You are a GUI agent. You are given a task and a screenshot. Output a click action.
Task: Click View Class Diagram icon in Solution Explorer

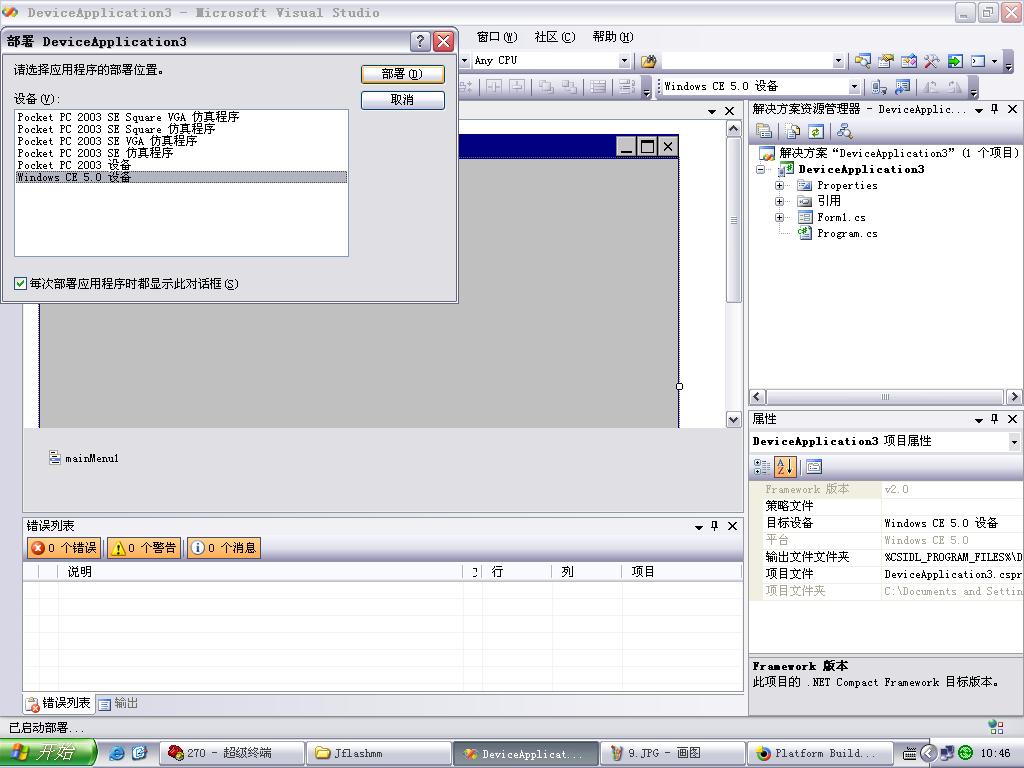coord(844,131)
